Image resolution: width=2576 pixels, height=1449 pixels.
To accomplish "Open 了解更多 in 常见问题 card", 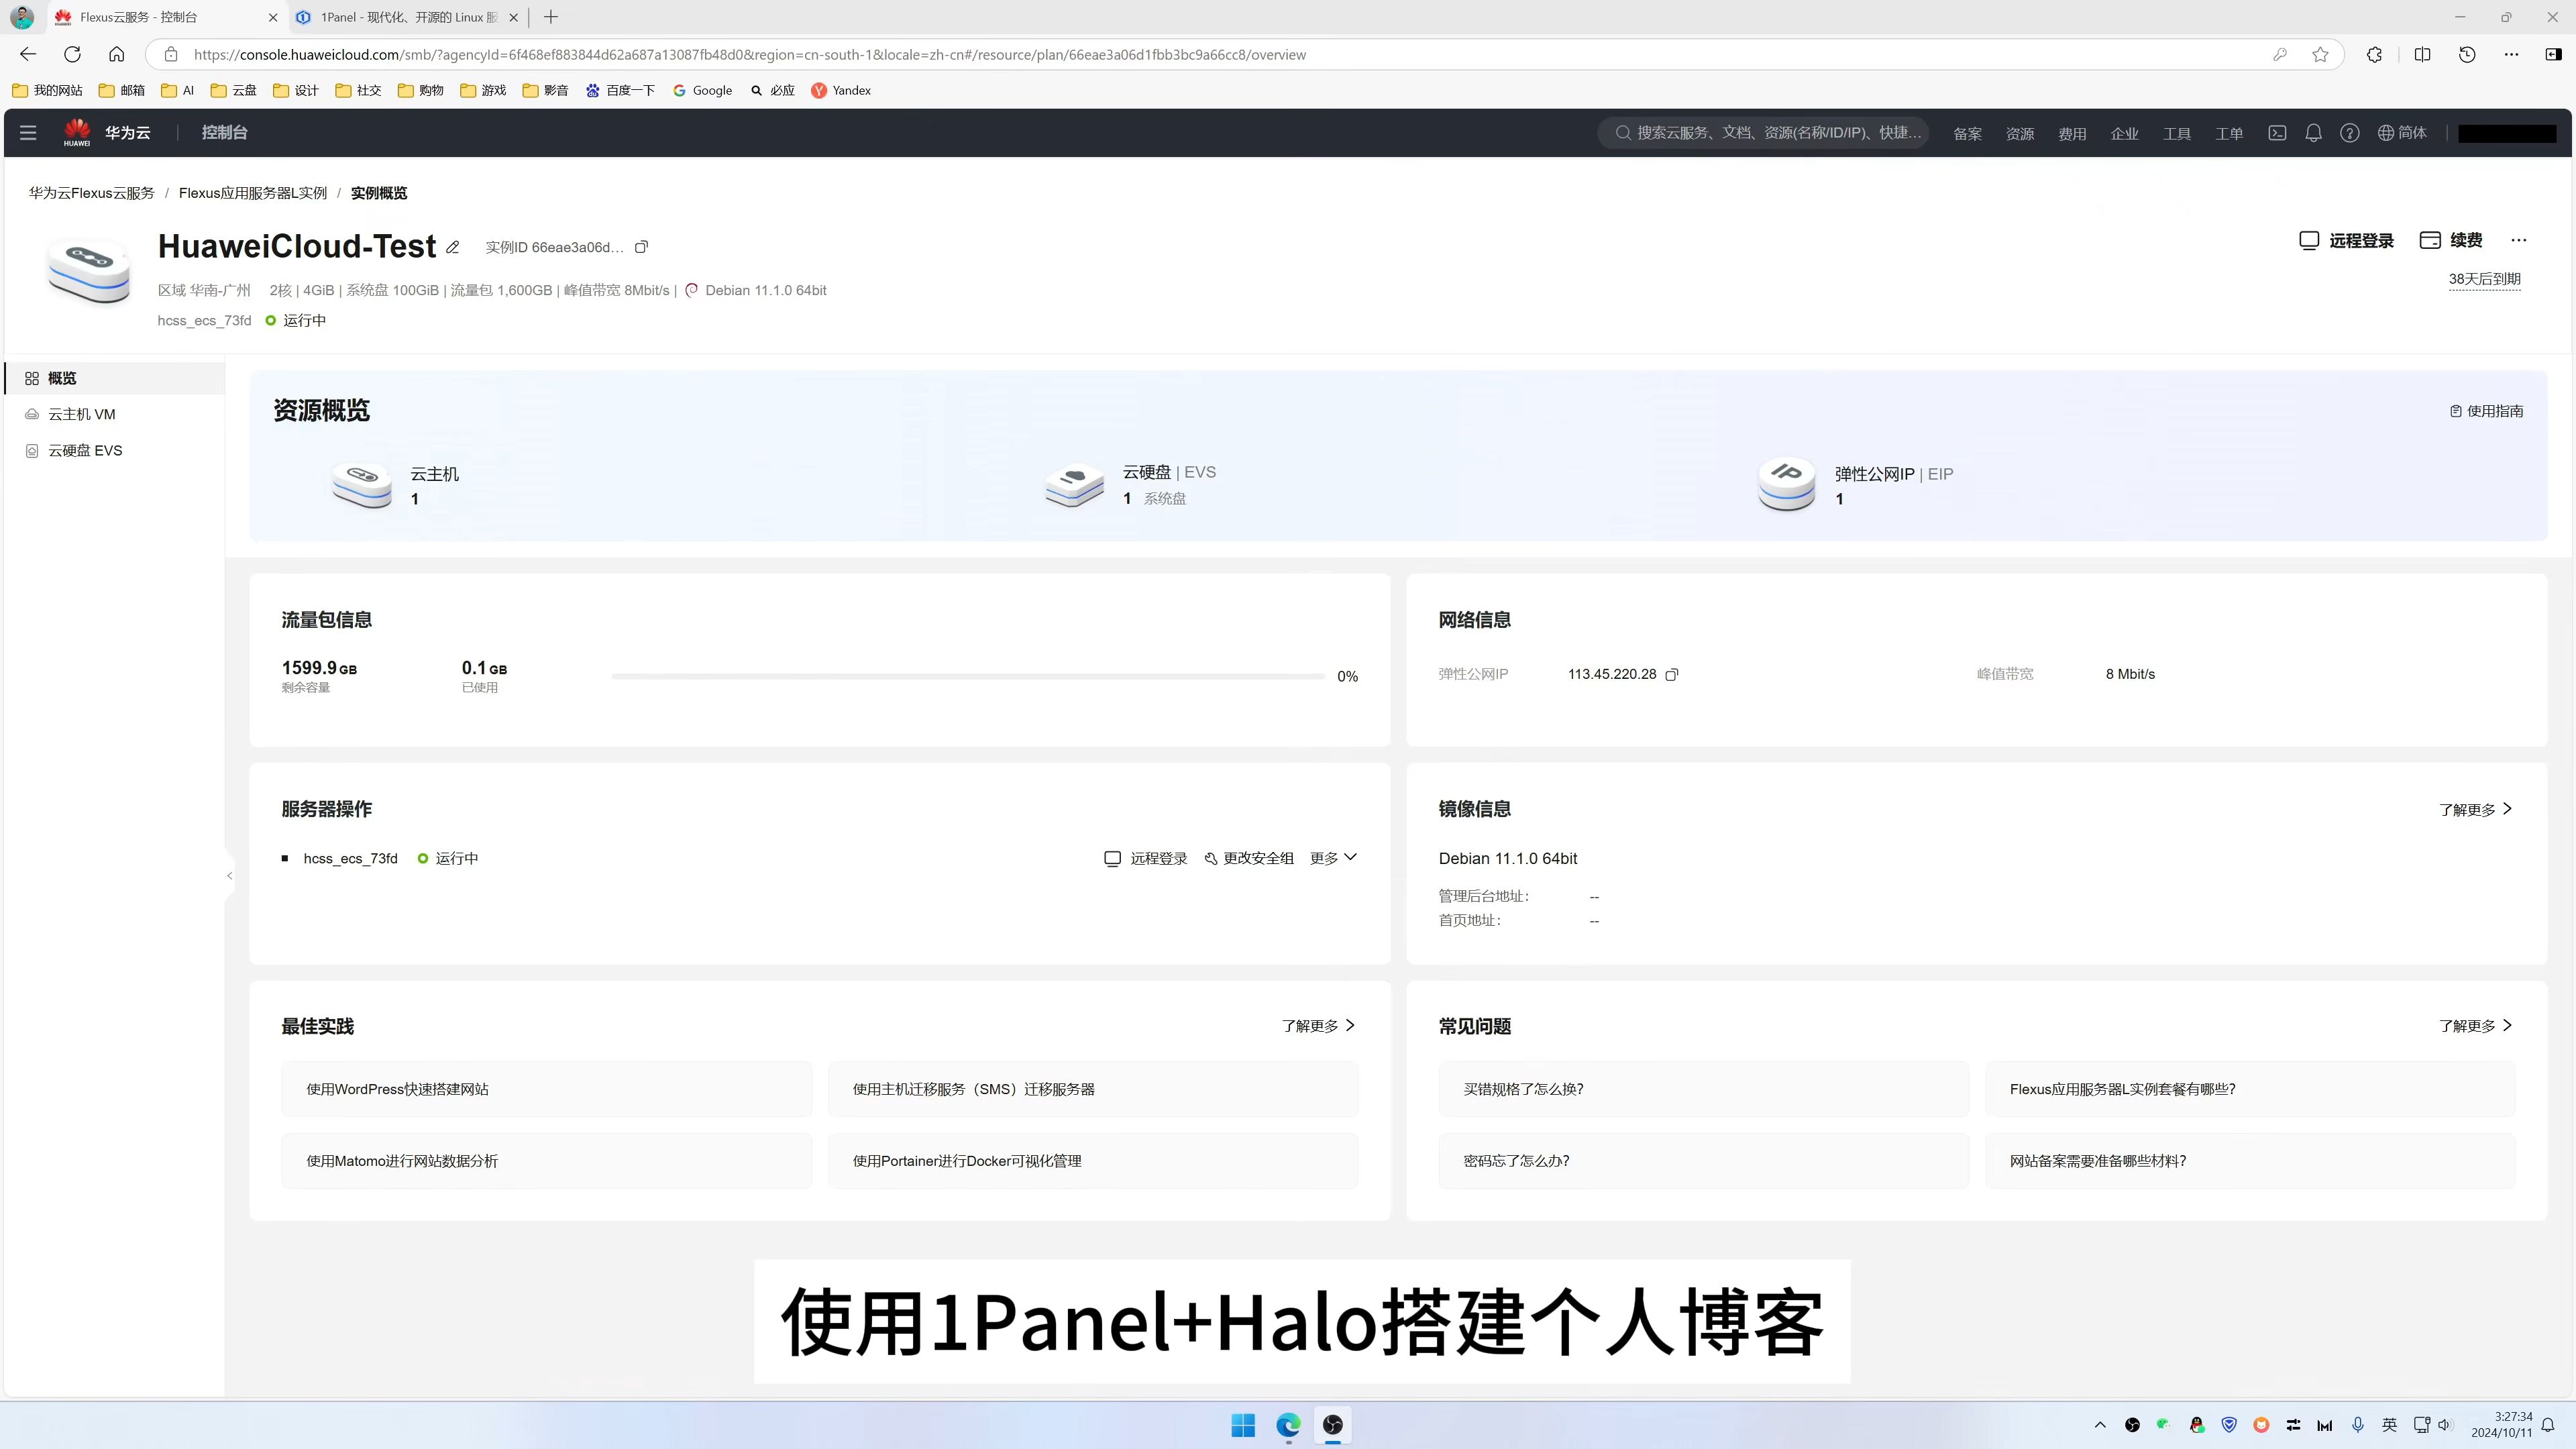I will coord(2475,1026).
